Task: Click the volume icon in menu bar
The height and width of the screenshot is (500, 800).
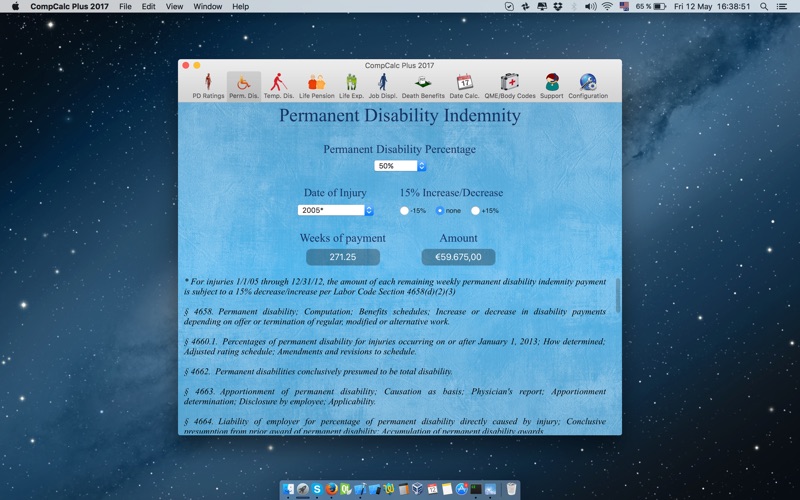Action: (x=590, y=6)
